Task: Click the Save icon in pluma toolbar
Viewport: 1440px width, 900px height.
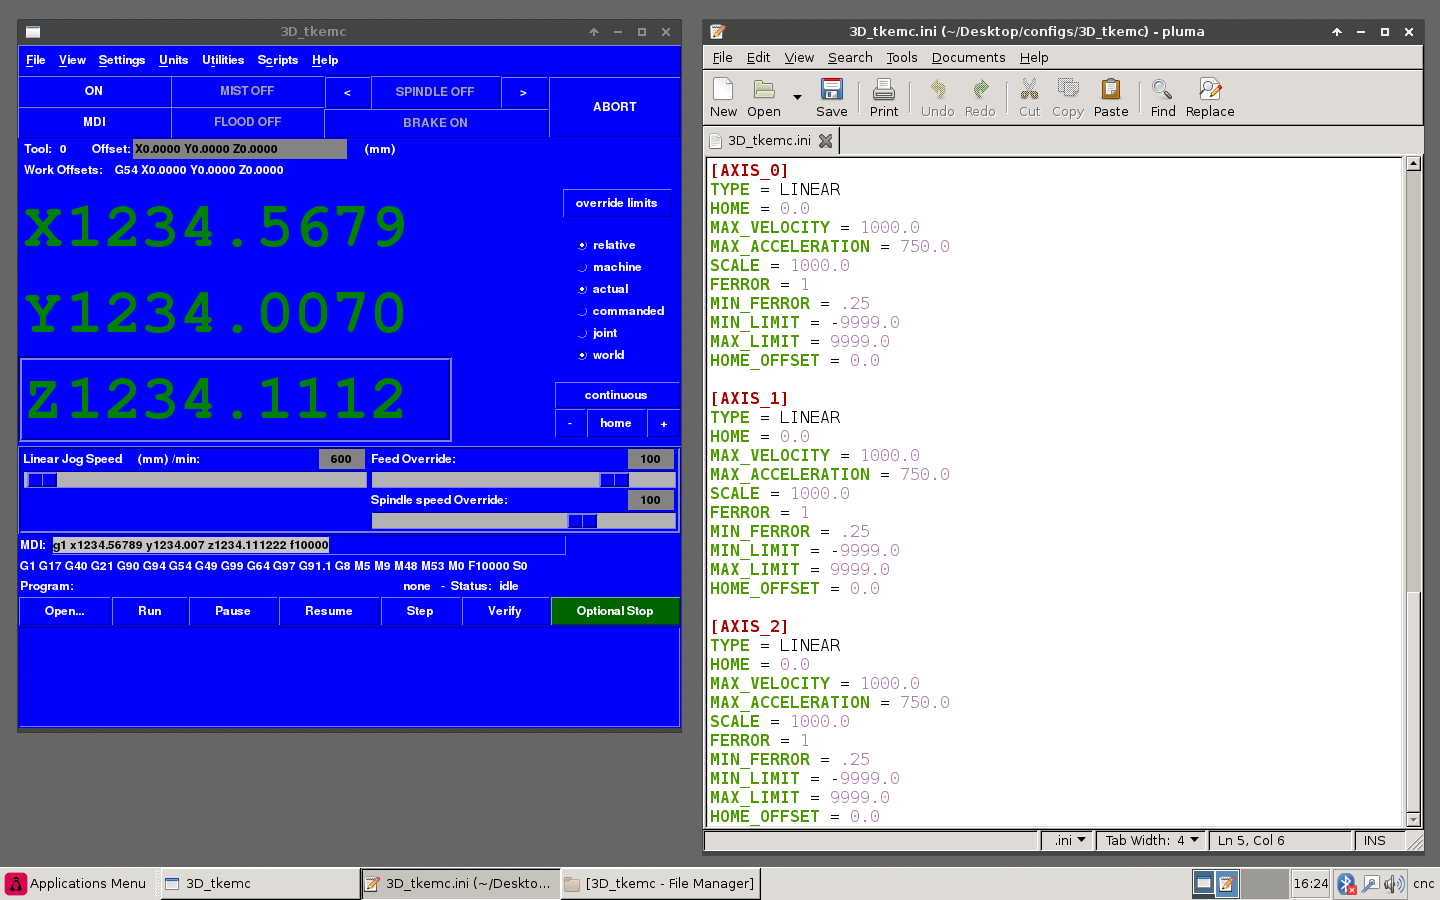Action: tap(831, 90)
